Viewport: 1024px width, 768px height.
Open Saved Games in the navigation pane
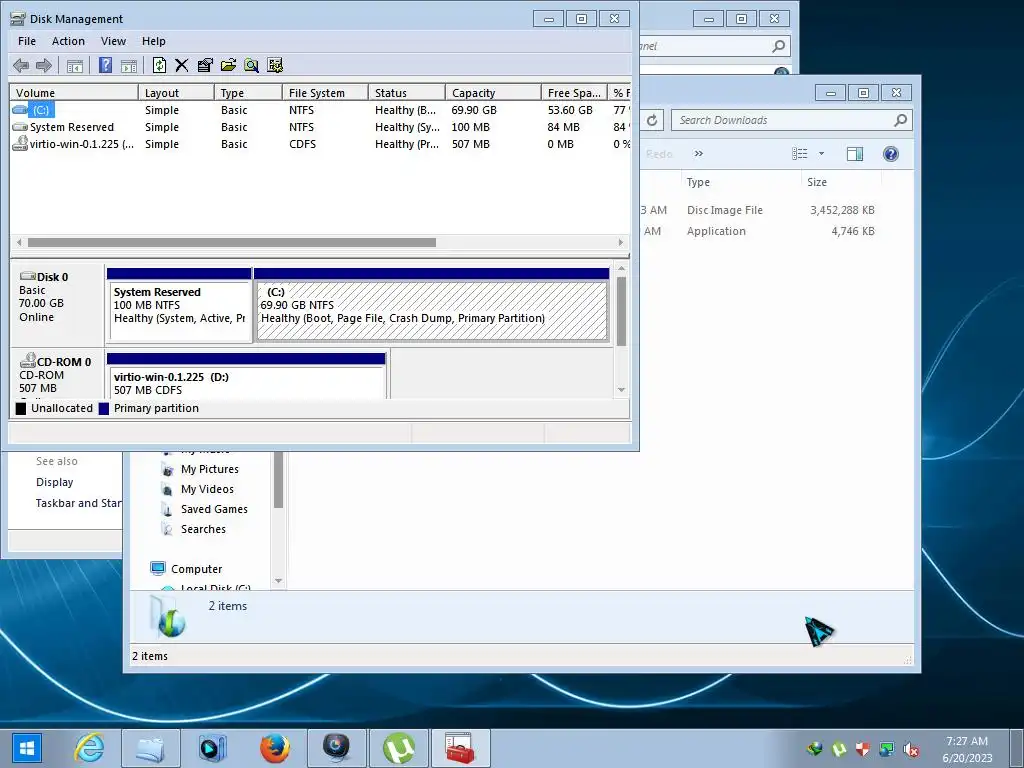pyautogui.click(x=214, y=509)
